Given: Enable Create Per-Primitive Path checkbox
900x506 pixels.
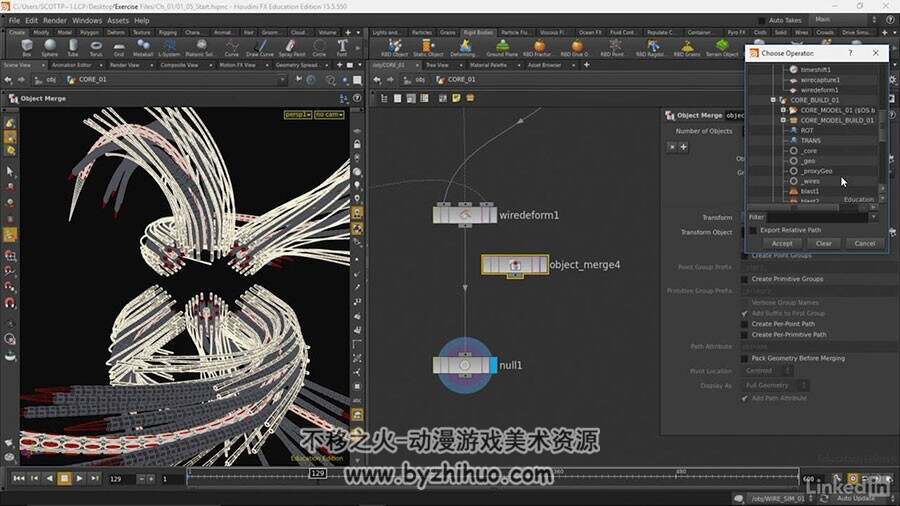Looking at the screenshot, I should click(744, 334).
